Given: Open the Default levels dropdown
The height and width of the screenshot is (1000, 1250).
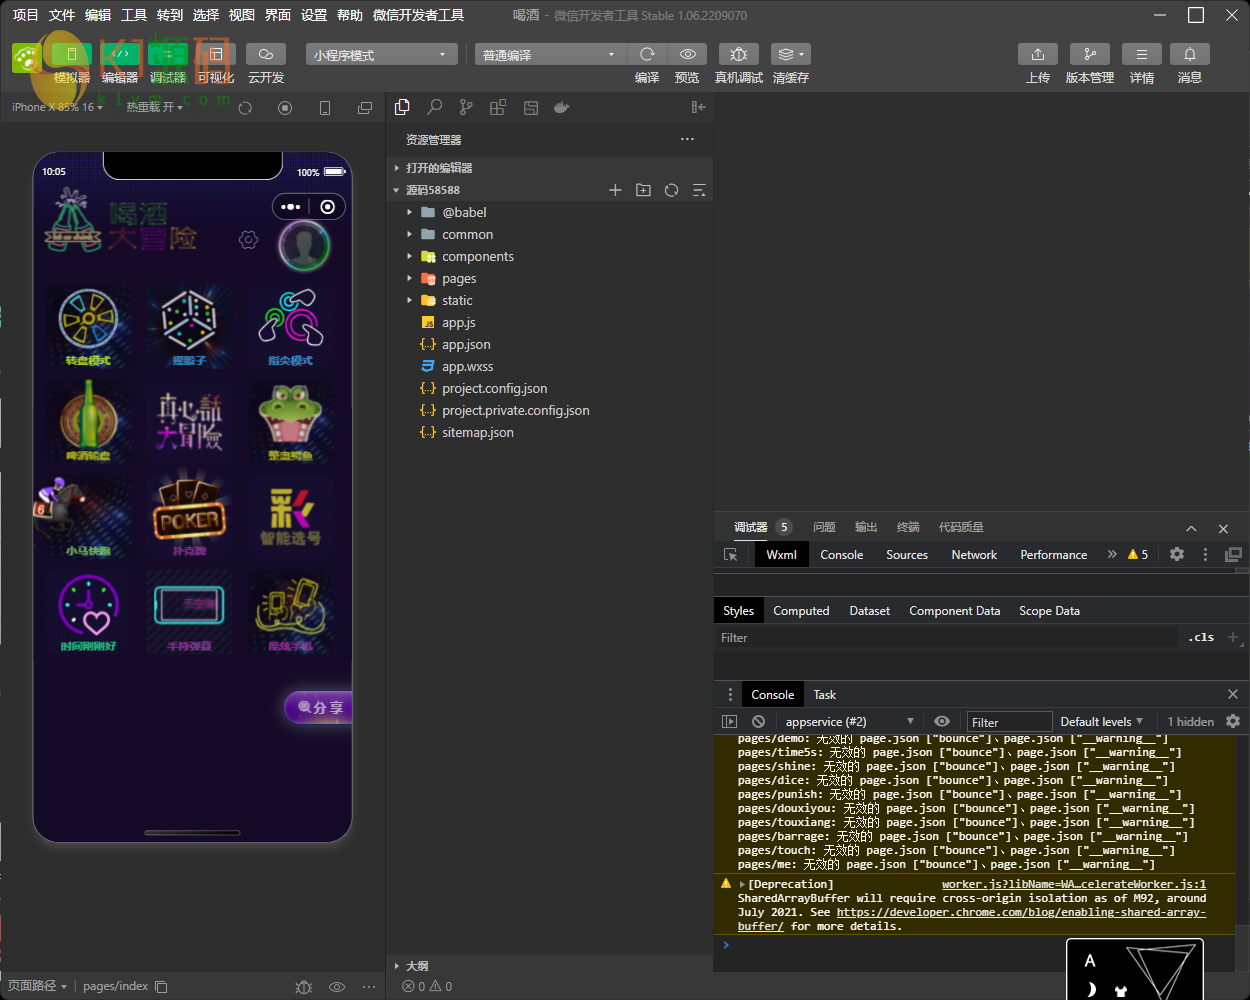Looking at the screenshot, I should coord(1101,721).
